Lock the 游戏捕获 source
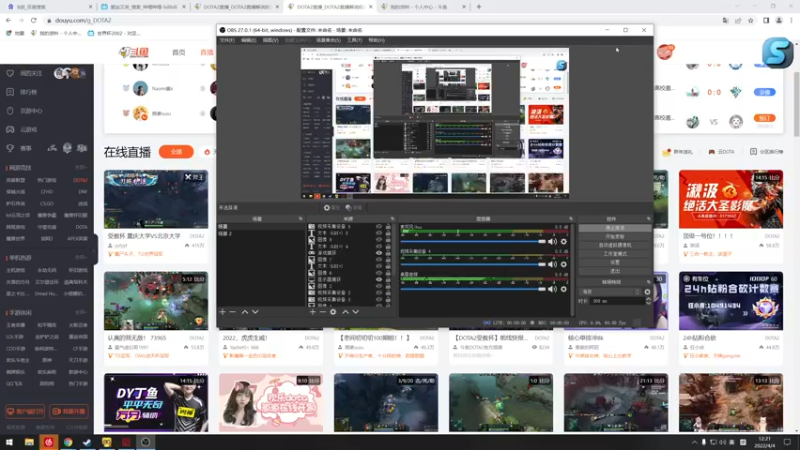 [388, 253]
